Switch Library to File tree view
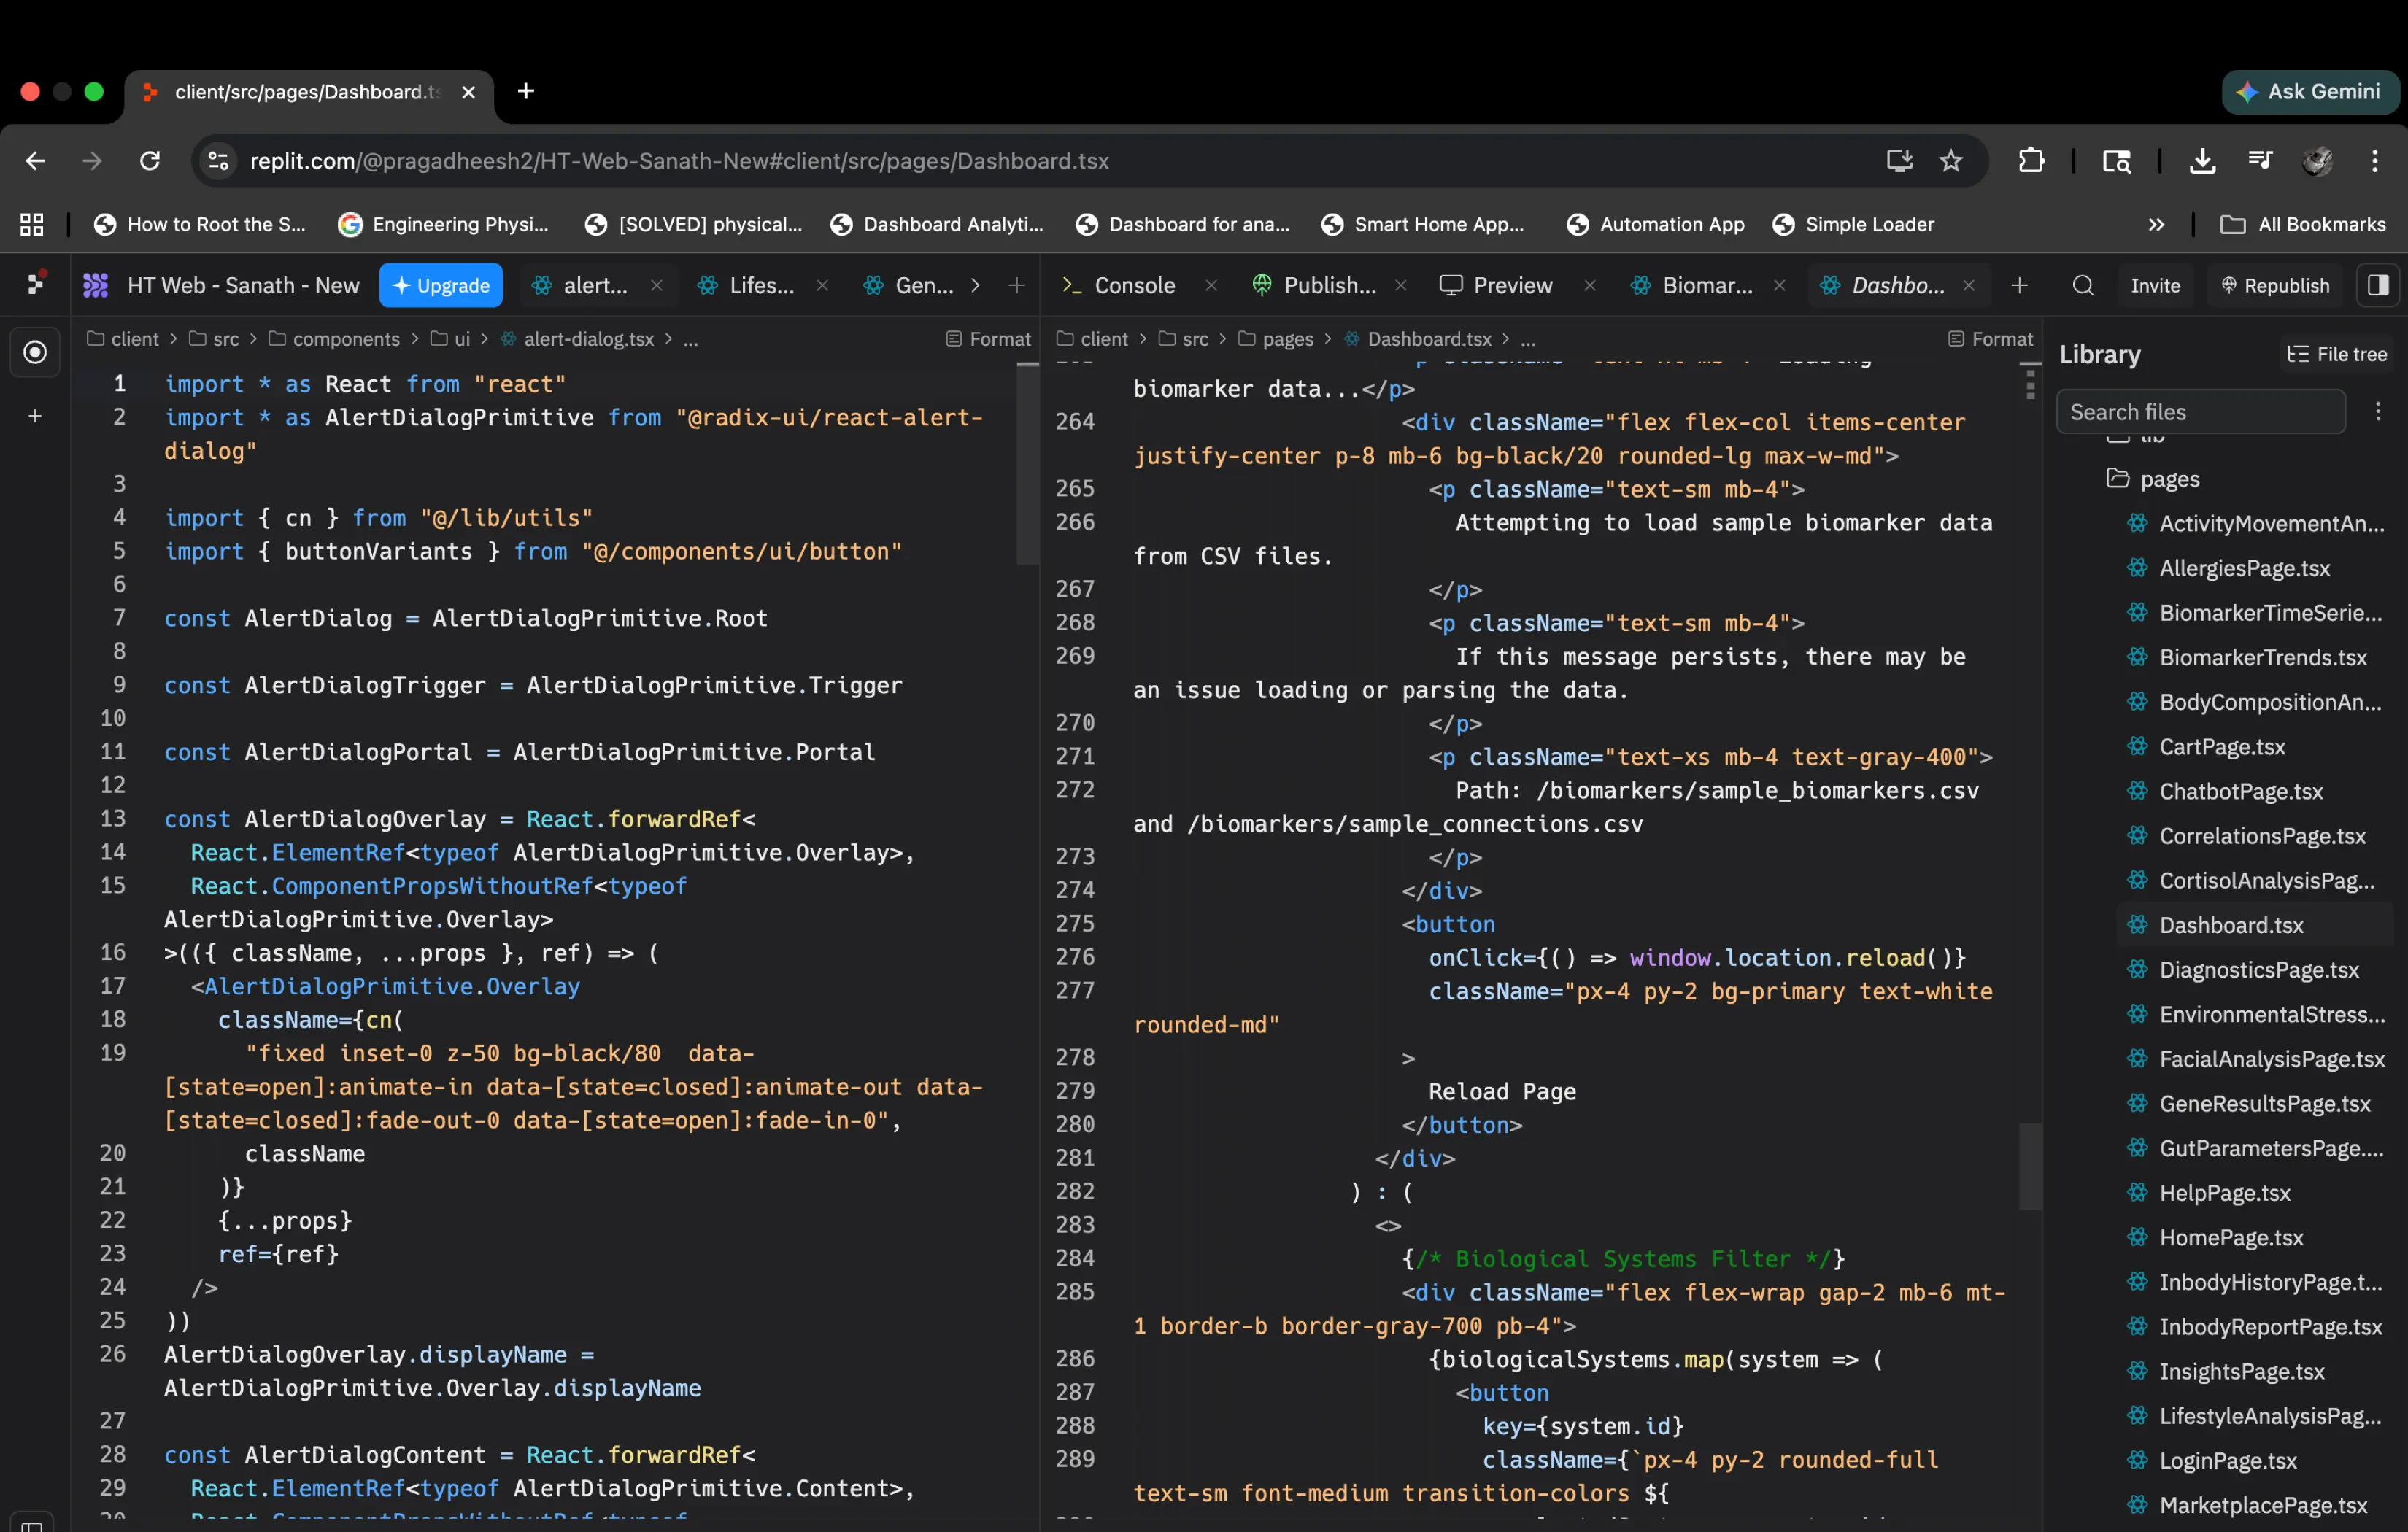The image size is (2408, 1532). (2336, 355)
